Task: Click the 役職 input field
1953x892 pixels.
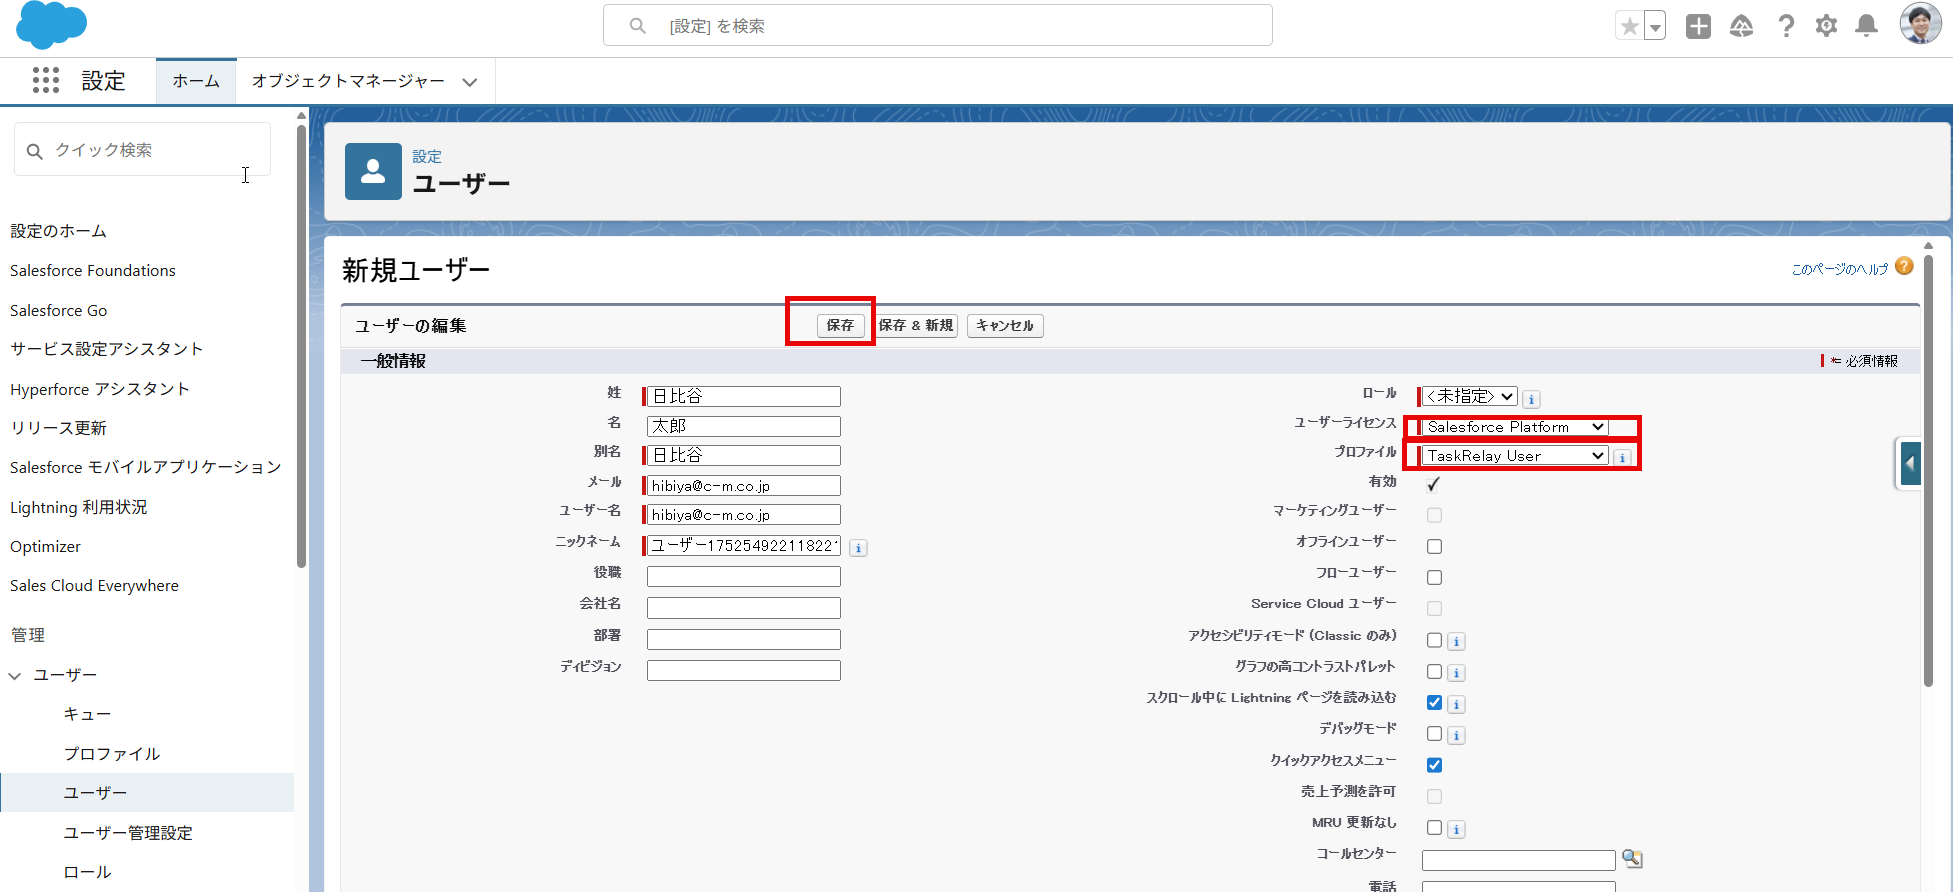Action: (x=744, y=577)
